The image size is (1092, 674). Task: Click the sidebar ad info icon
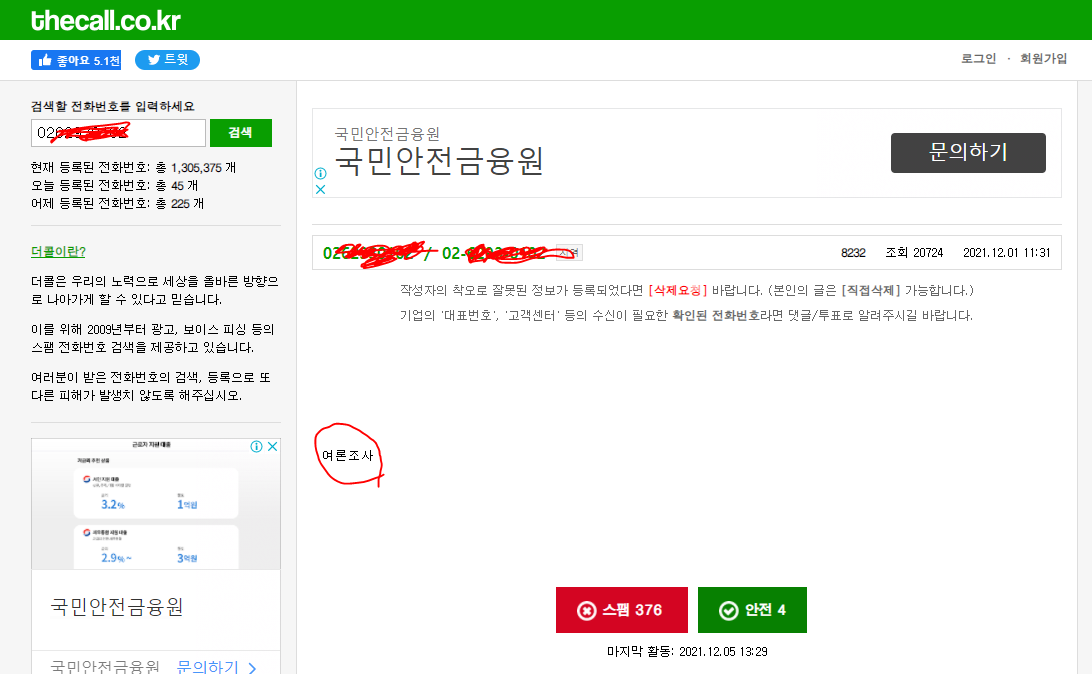click(x=256, y=446)
